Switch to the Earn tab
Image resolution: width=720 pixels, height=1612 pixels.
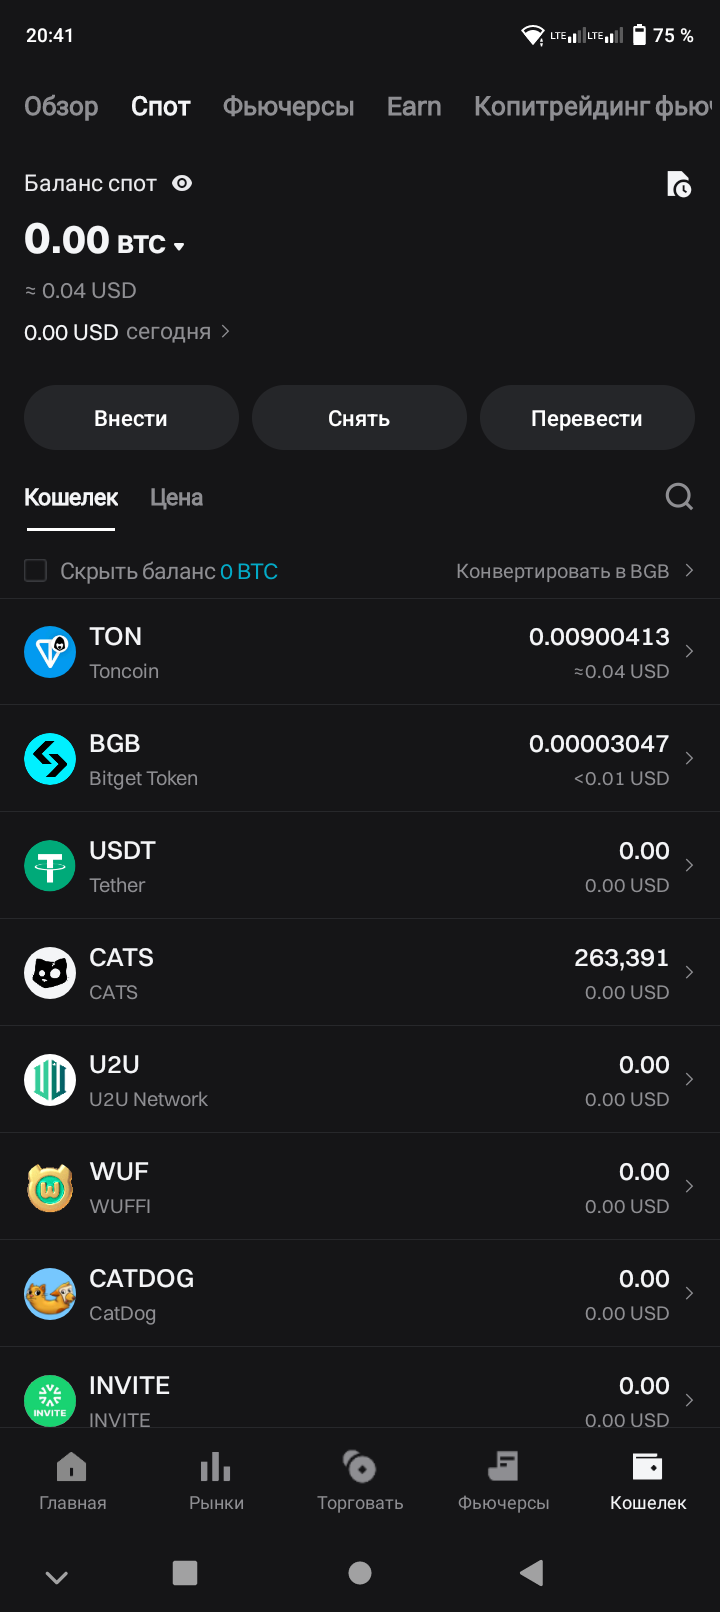coord(414,106)
